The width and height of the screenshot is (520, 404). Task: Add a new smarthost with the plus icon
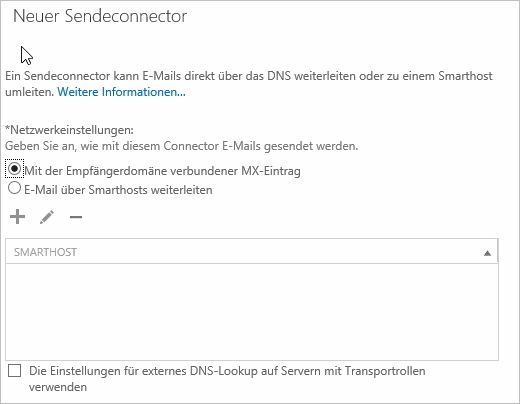coord(17,217)
